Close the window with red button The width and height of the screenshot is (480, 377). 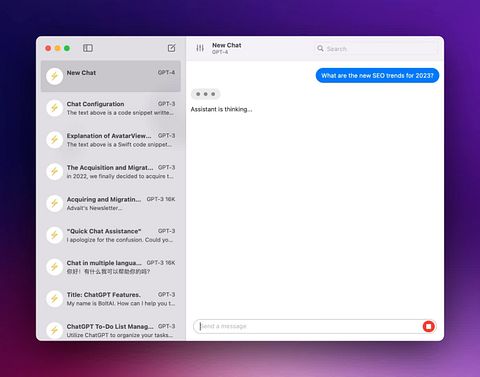(48, 48)
